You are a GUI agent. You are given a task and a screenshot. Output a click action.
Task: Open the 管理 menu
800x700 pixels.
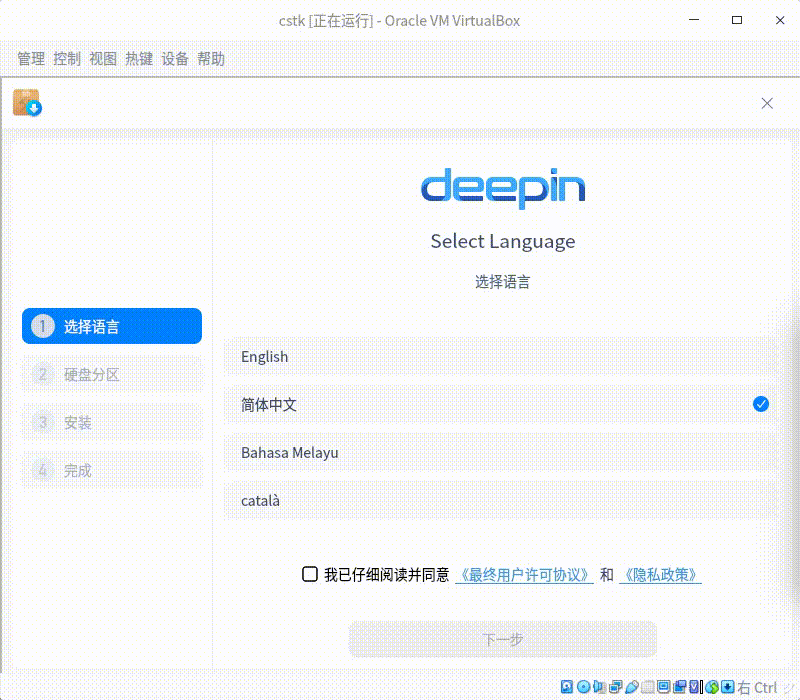[x=30, y=59]
